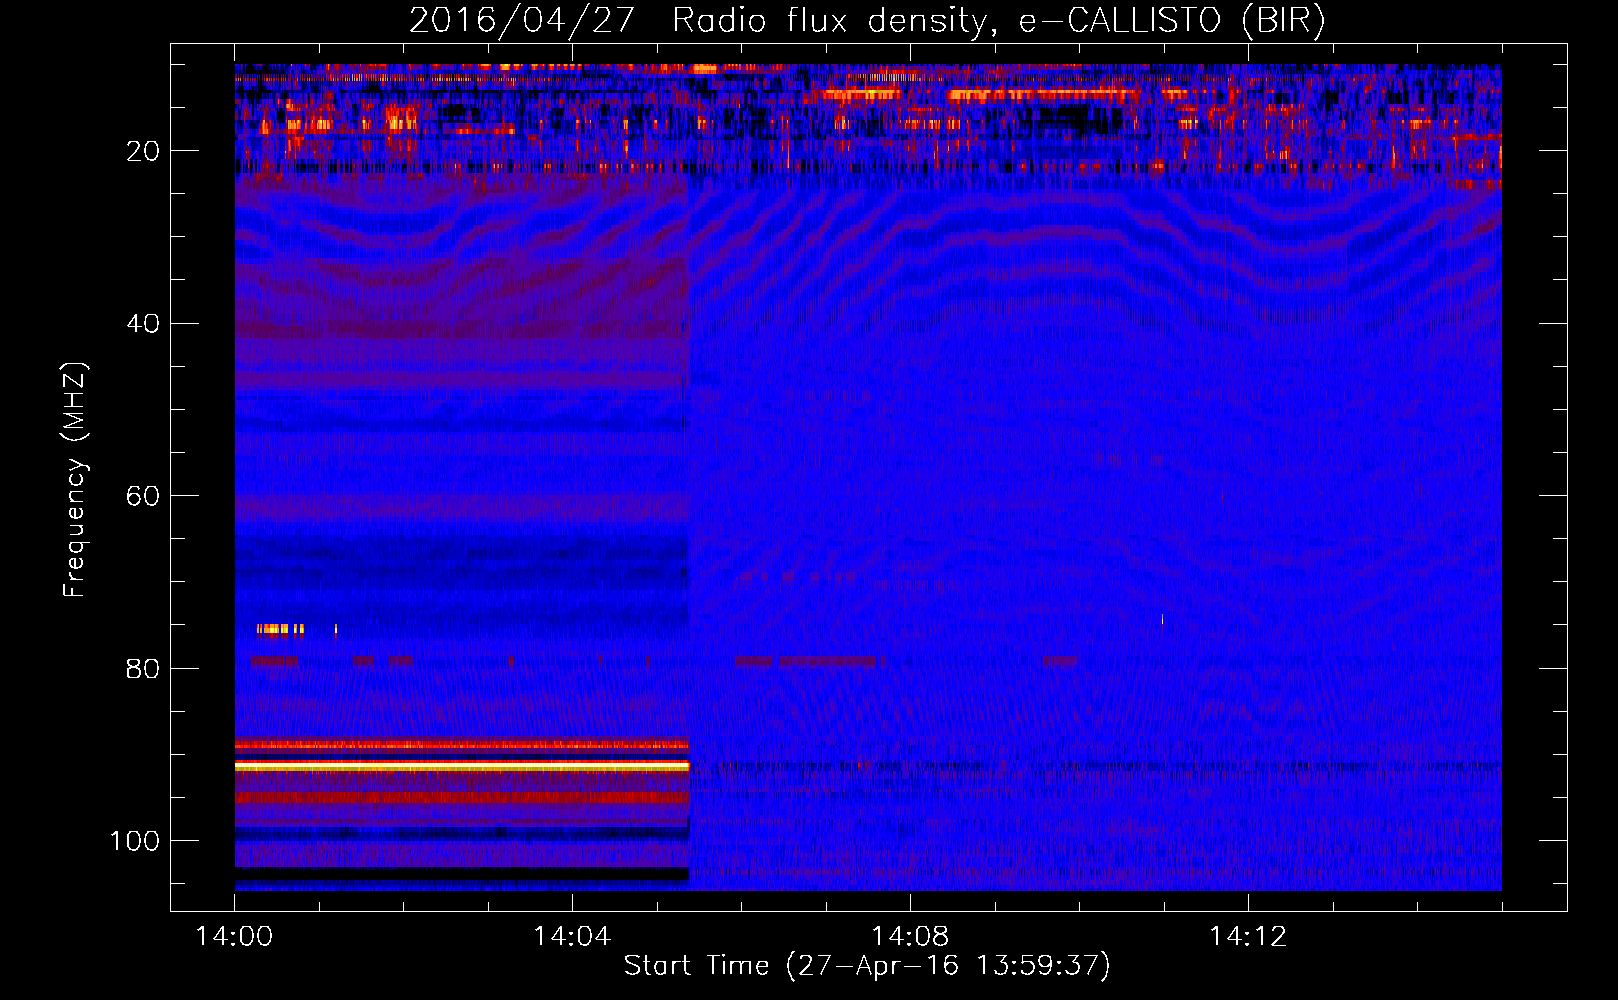Click the "14:08" time tick label
The width and height of the screenshot is (1618, 1000).
(910, 937)
